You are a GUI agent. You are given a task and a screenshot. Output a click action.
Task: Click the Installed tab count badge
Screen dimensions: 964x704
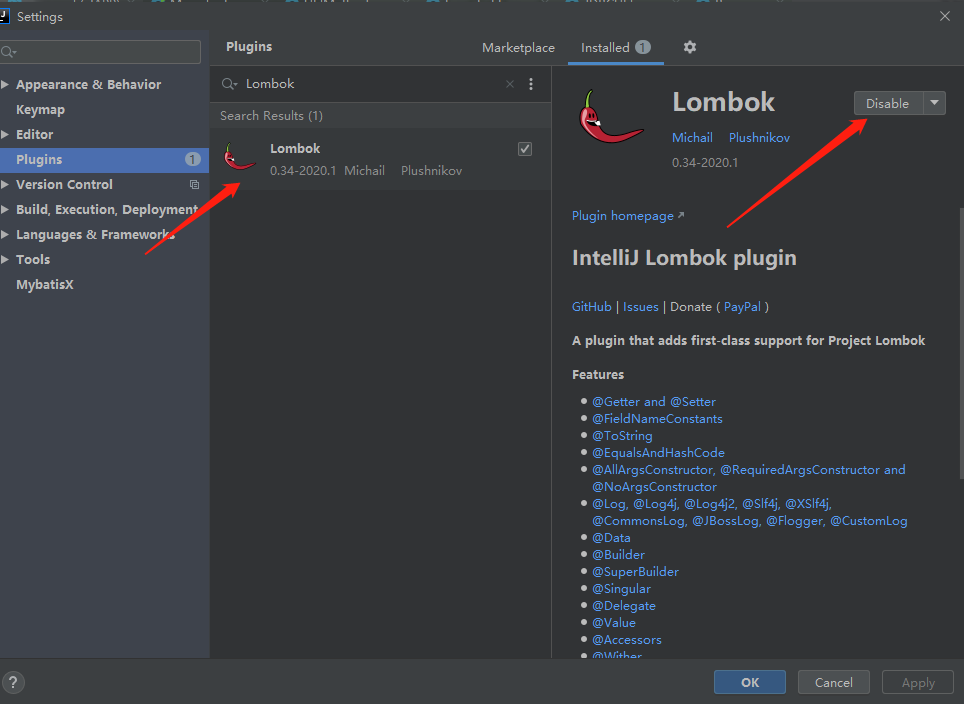[x=643, y=47]
